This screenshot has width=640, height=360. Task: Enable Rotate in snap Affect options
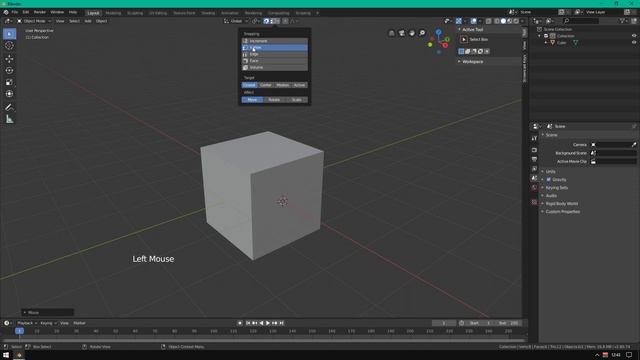pos(274,100)
